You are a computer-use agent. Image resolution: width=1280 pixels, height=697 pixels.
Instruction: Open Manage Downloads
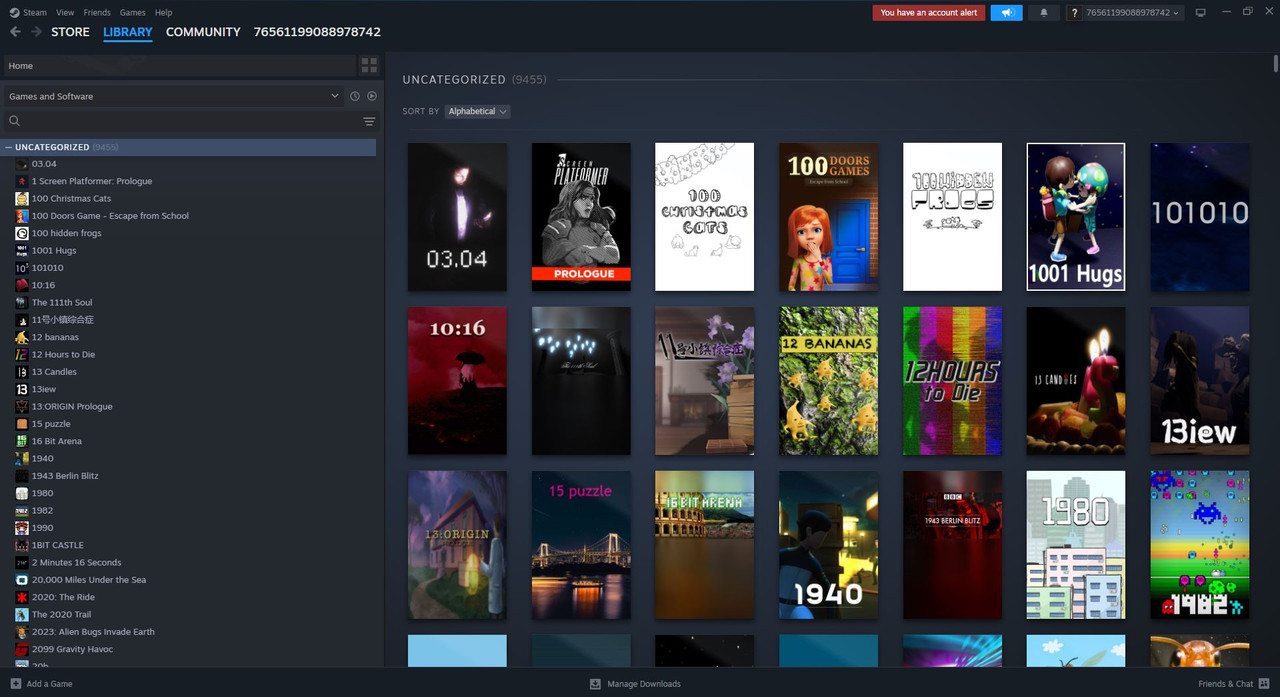635,684
